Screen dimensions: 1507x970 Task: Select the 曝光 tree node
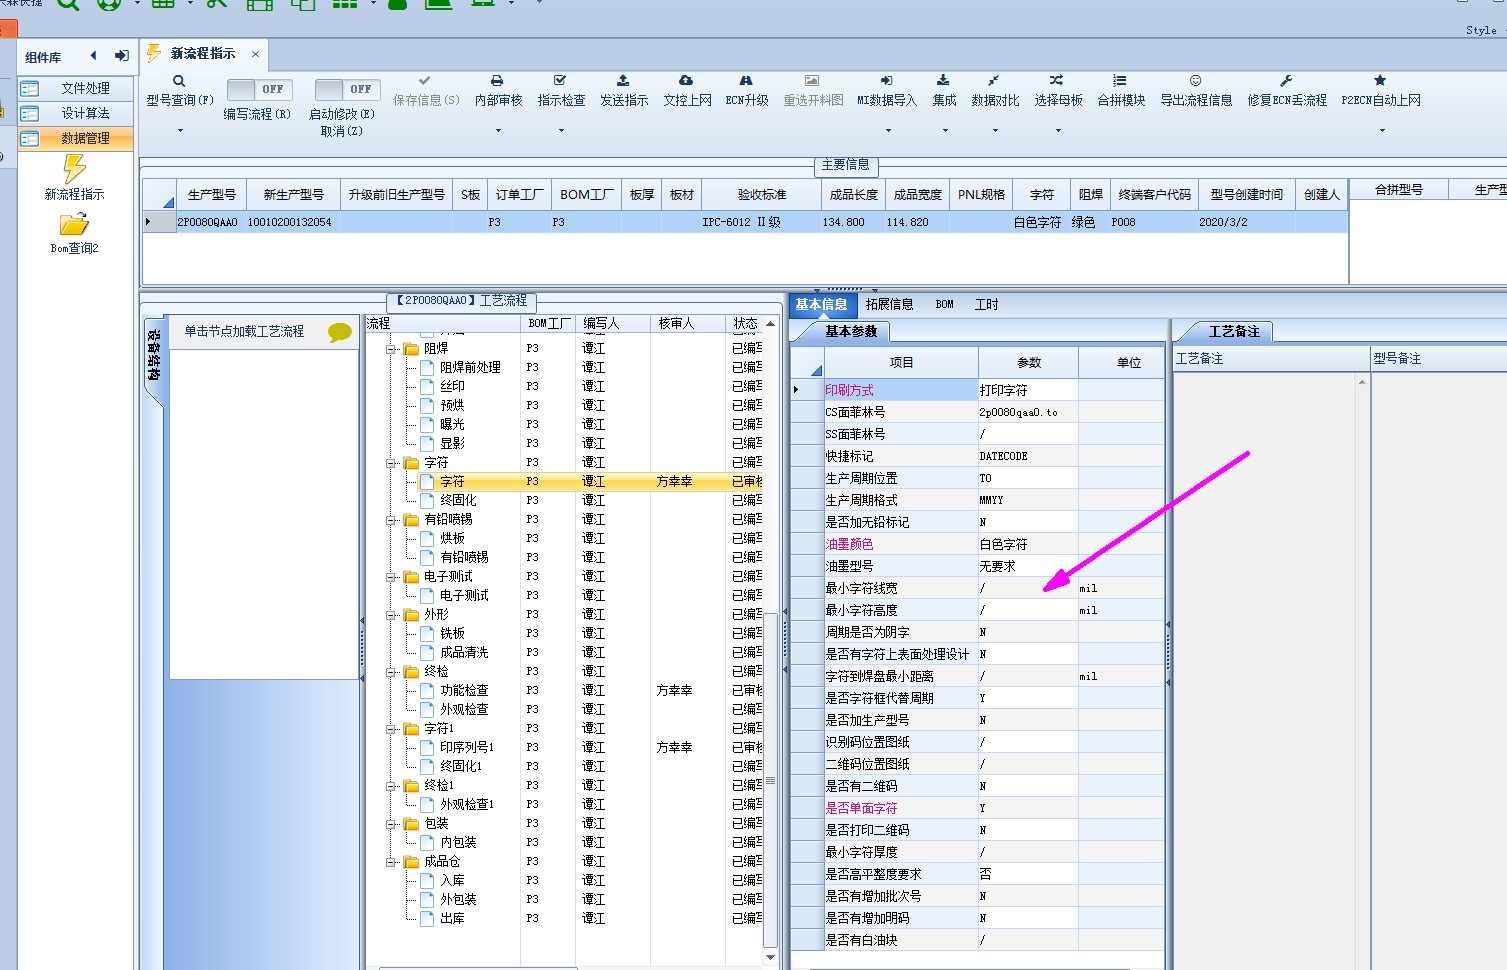point(452,425)
